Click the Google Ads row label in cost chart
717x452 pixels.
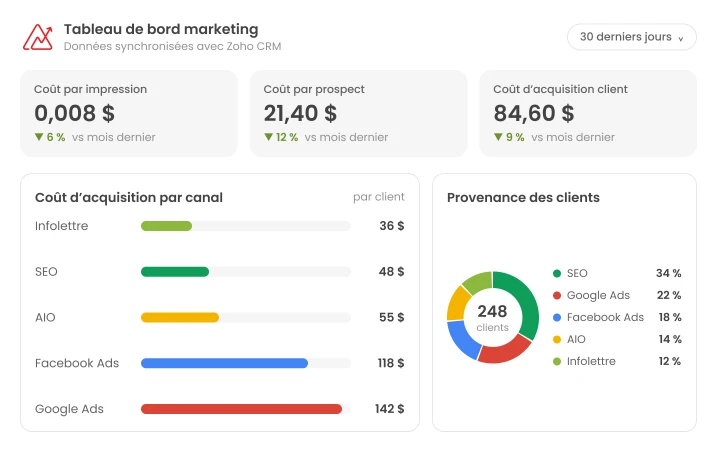(69, 409)
